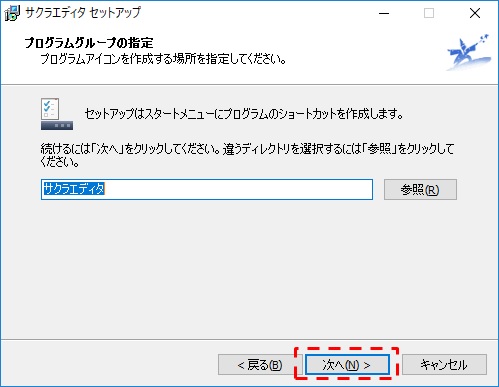Click the installer icon in title bar
This screenshot has width=499, height=387.
(12, 13)
